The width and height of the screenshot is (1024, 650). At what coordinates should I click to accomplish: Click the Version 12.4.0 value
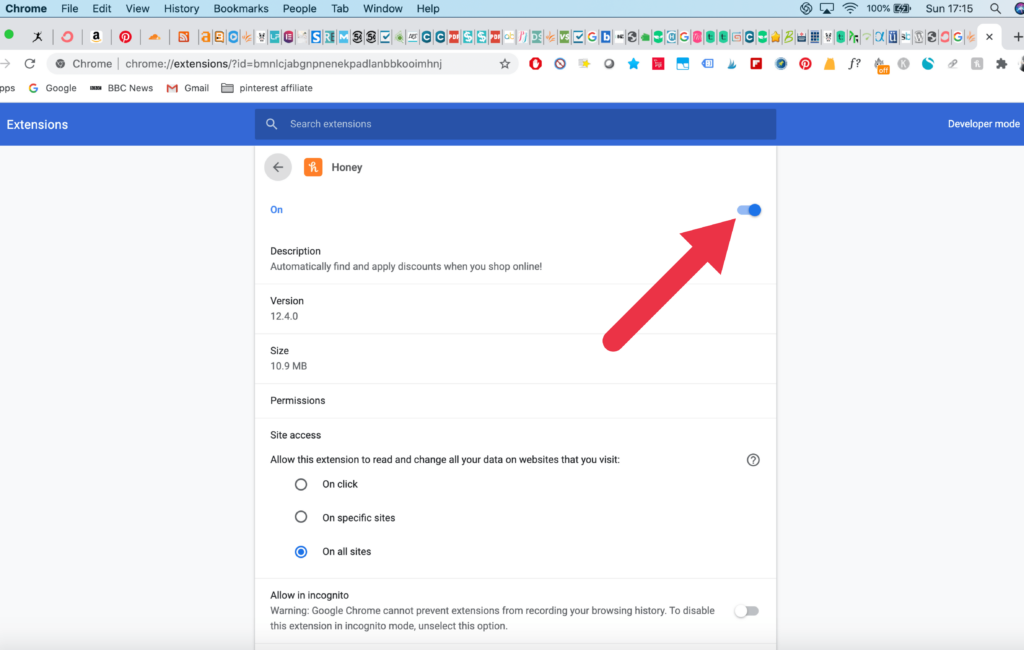[284, 316]
